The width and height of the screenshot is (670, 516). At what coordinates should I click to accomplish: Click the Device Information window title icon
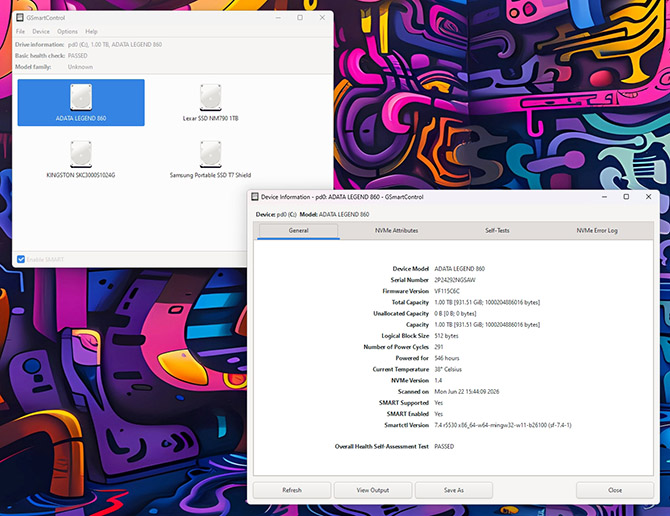(x=255, y=196)
